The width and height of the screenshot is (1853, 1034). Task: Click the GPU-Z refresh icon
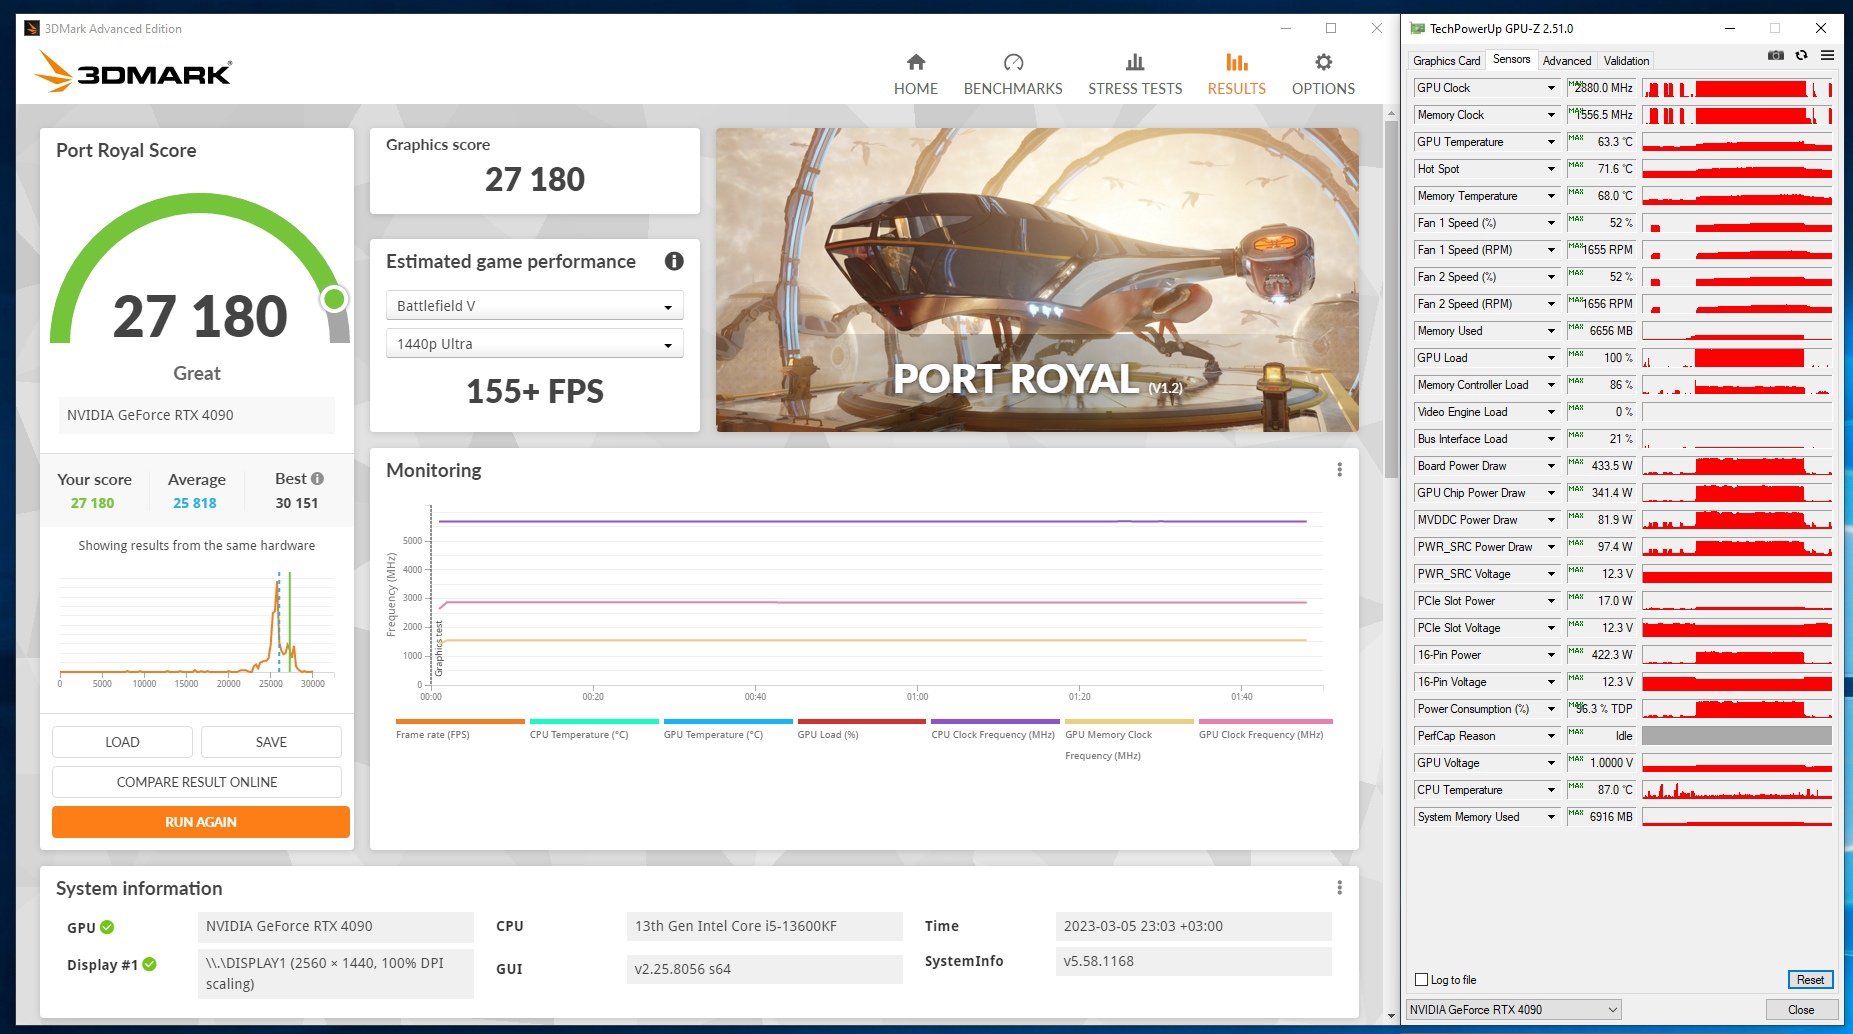[x=1802, y=56]
